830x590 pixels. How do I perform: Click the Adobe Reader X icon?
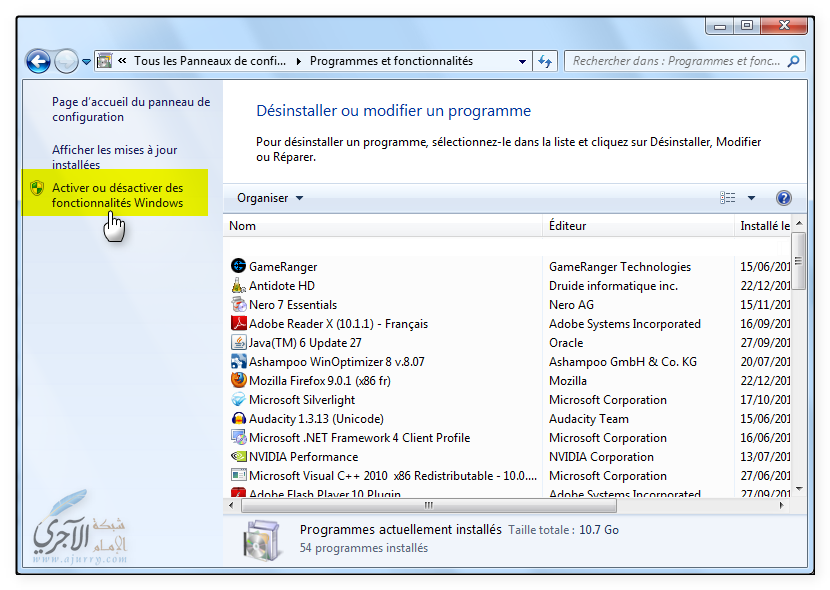(x=239, y=324)
